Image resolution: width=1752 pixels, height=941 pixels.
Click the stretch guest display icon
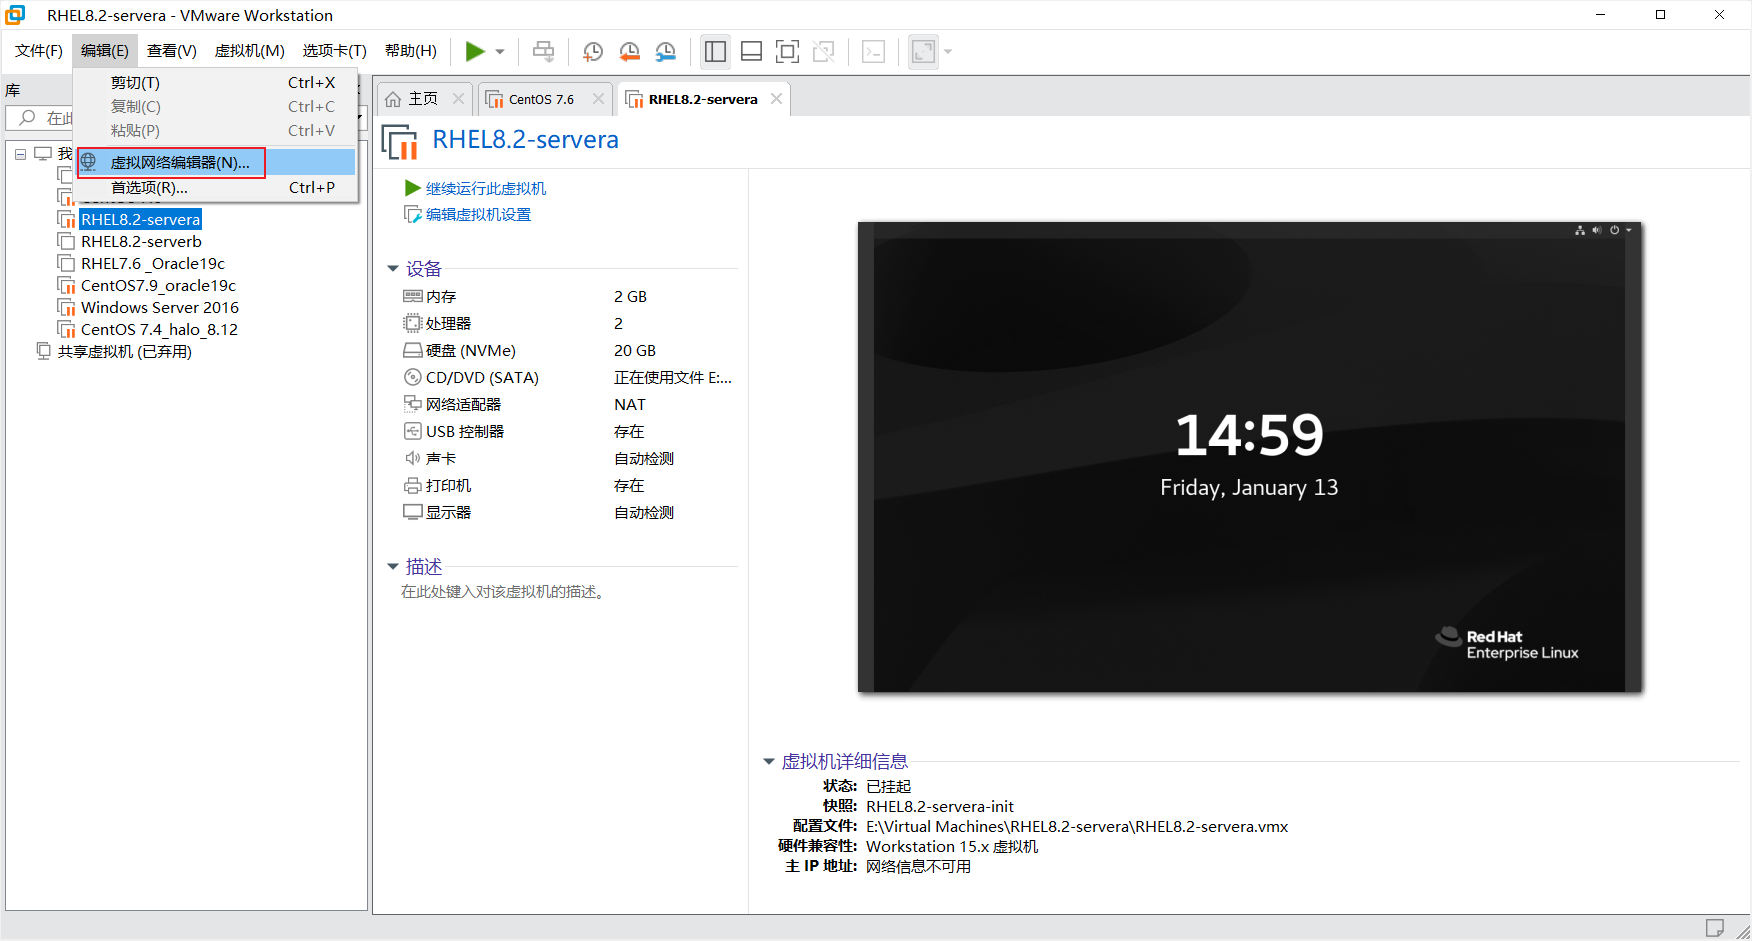[x=923, y=51]
